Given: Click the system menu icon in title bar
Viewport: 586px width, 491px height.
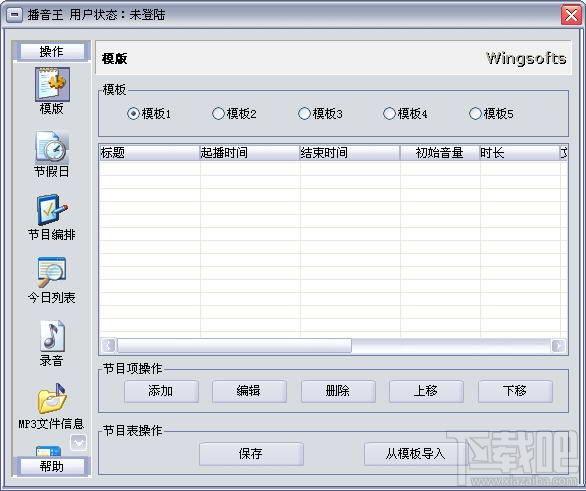Looking at the screenshot, I should click(x=14, y=15).
